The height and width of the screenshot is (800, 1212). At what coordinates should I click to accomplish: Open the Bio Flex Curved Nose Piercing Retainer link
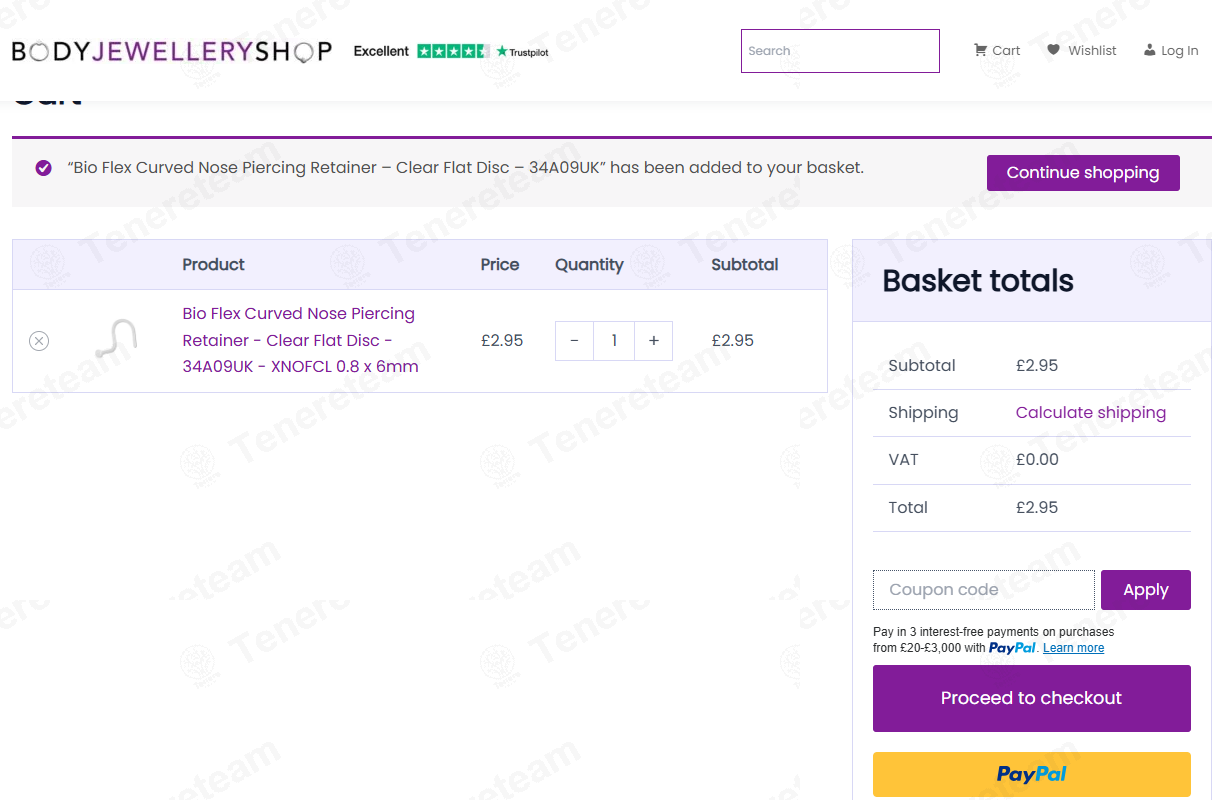(300, 340)
